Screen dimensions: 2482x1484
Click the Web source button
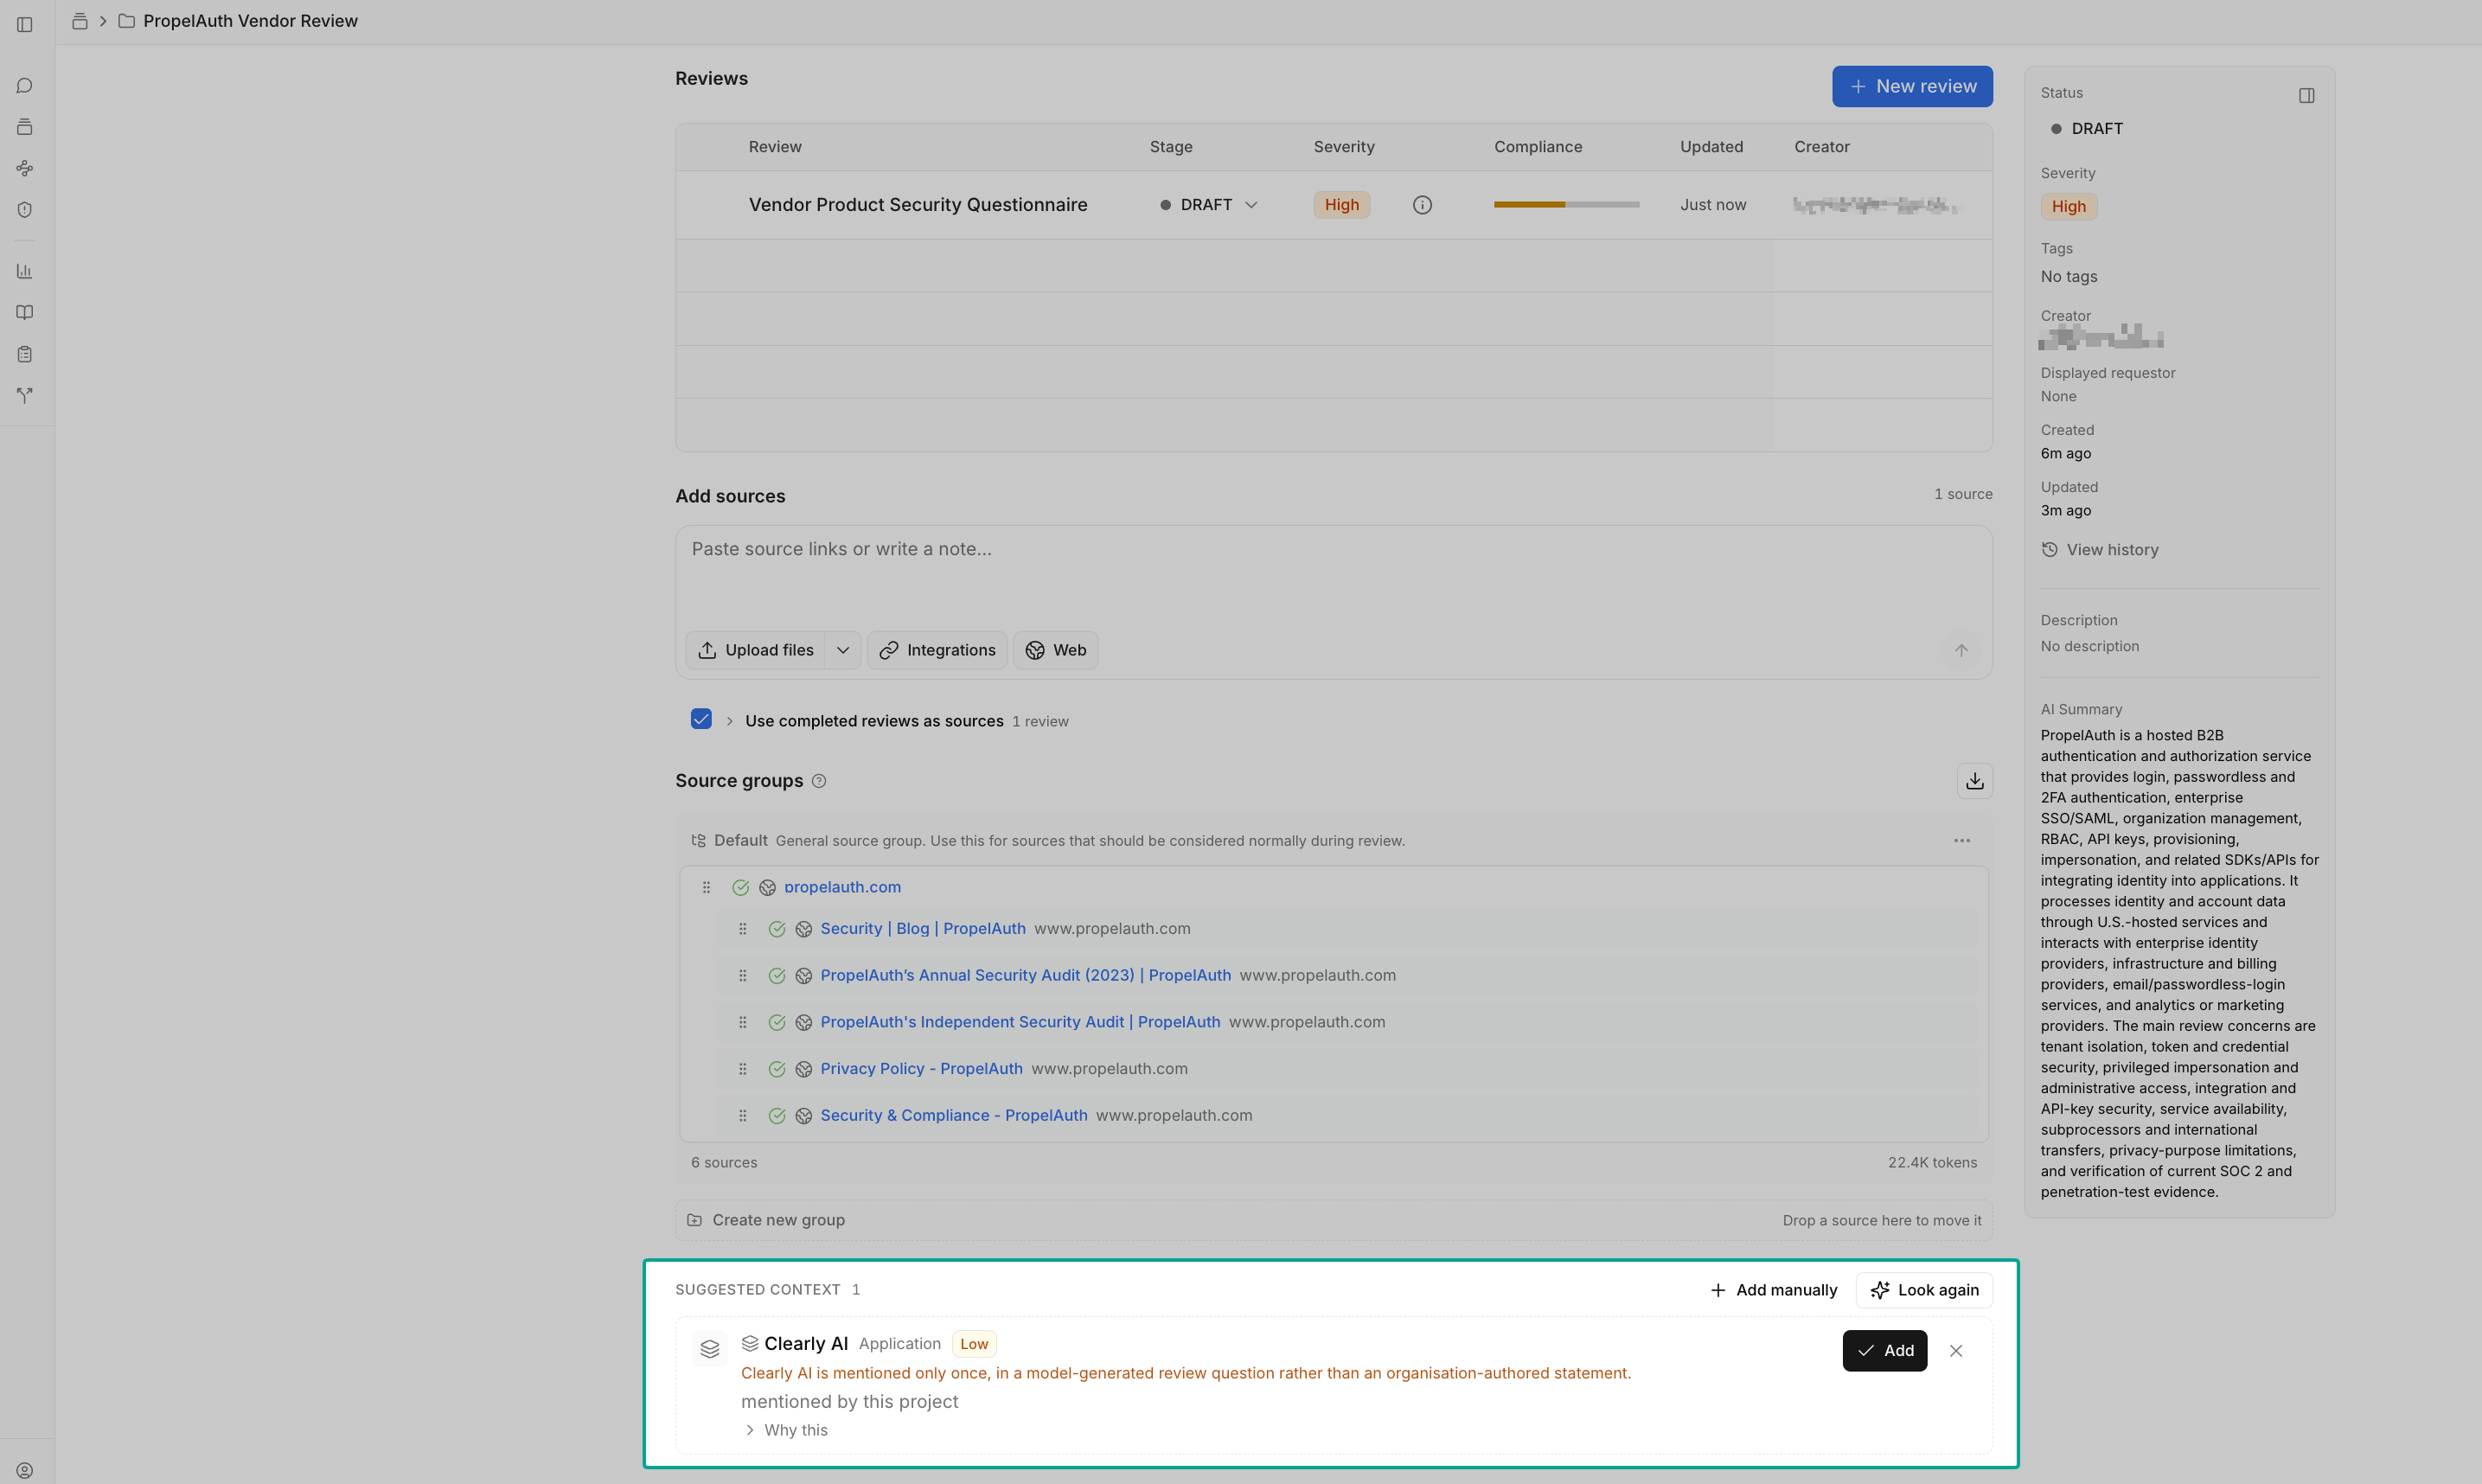click(x=1055, y=650)
